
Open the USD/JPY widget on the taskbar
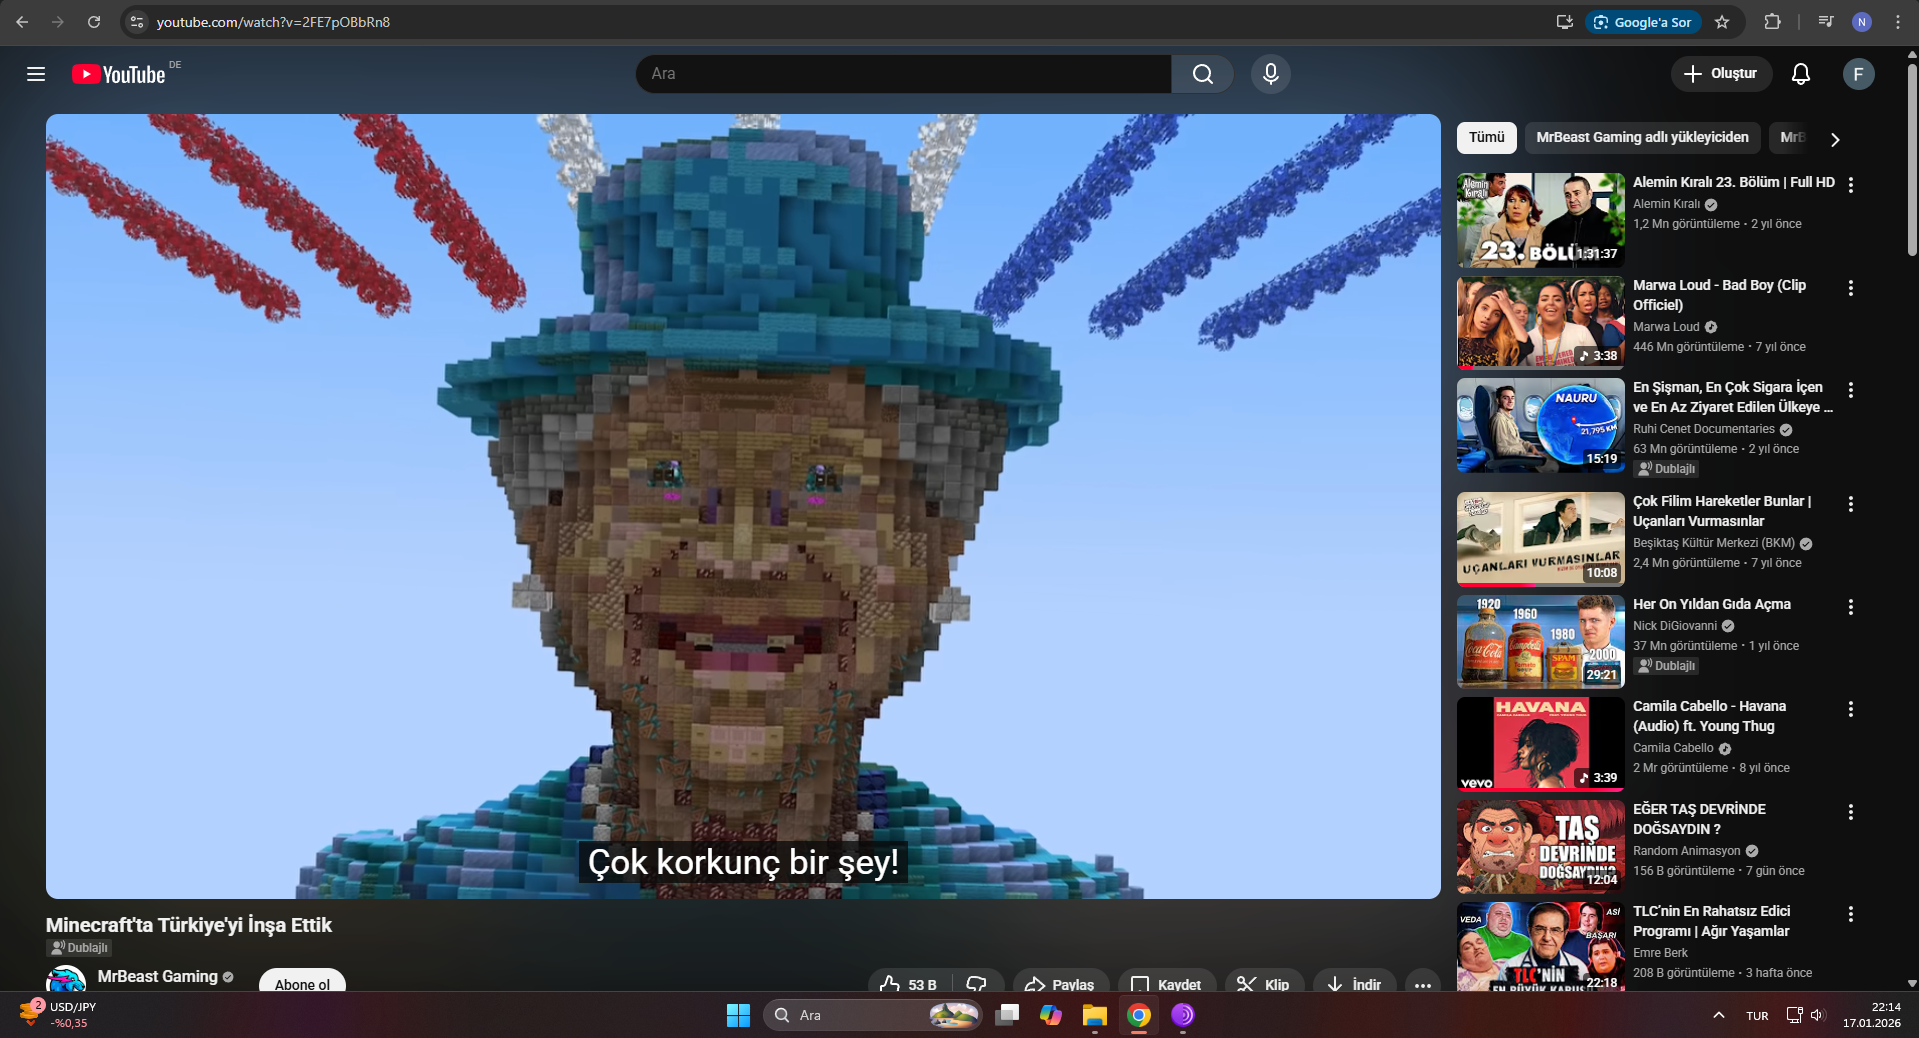[58, 1015]
